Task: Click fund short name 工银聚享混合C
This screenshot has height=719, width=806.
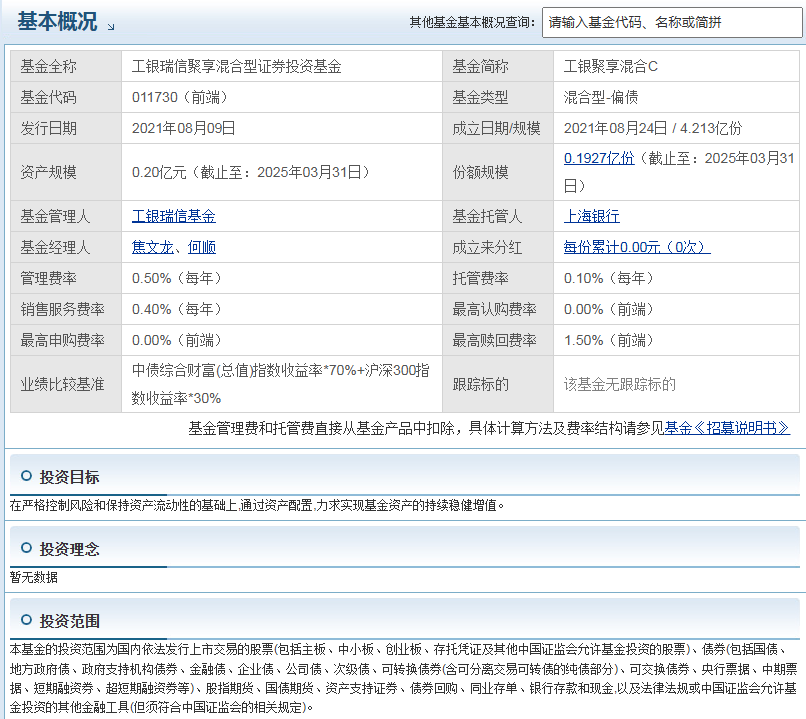Action: pos(611,66)
